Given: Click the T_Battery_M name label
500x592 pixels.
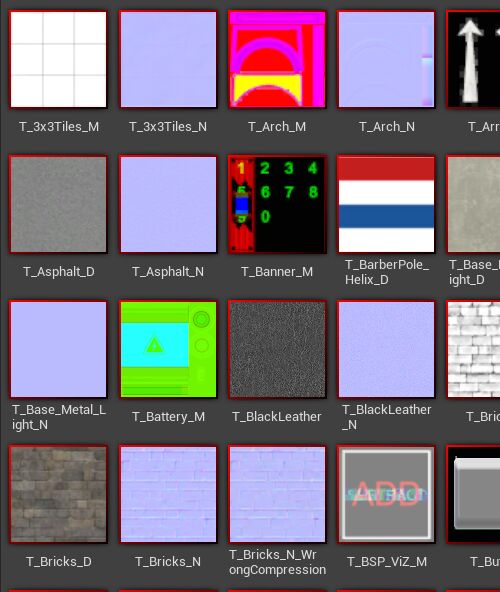Looking at the screenshot, I should tap(168, 417).
